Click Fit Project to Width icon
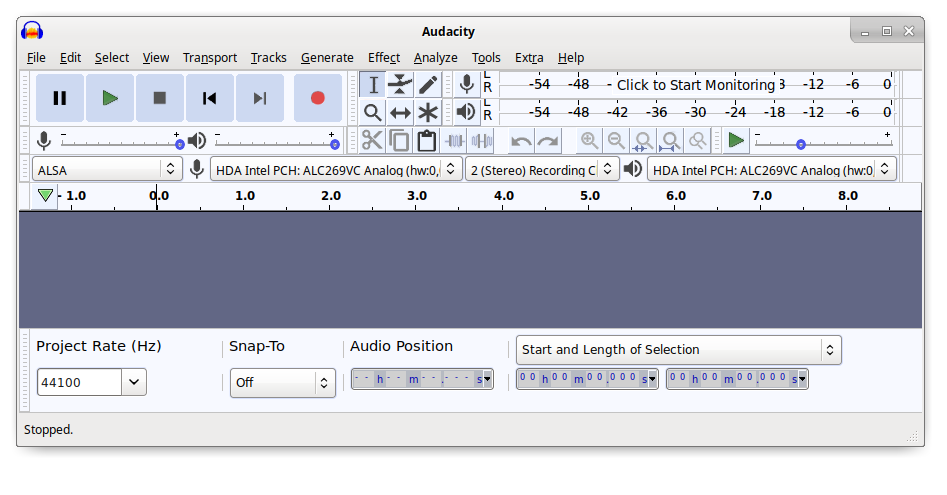The width and height of the screenshot is (947, 495). tap(670, 141)
